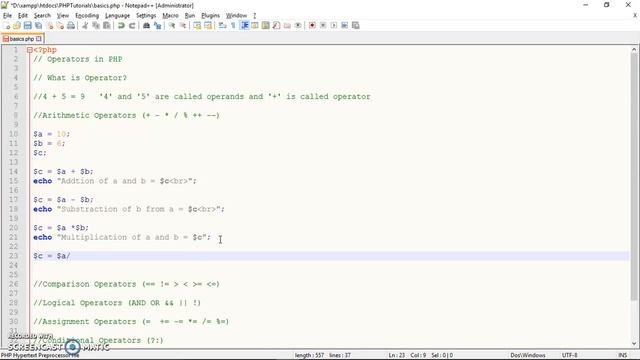Open the Edit menu
The image size is (640, 360).
(x=23, y=16)
